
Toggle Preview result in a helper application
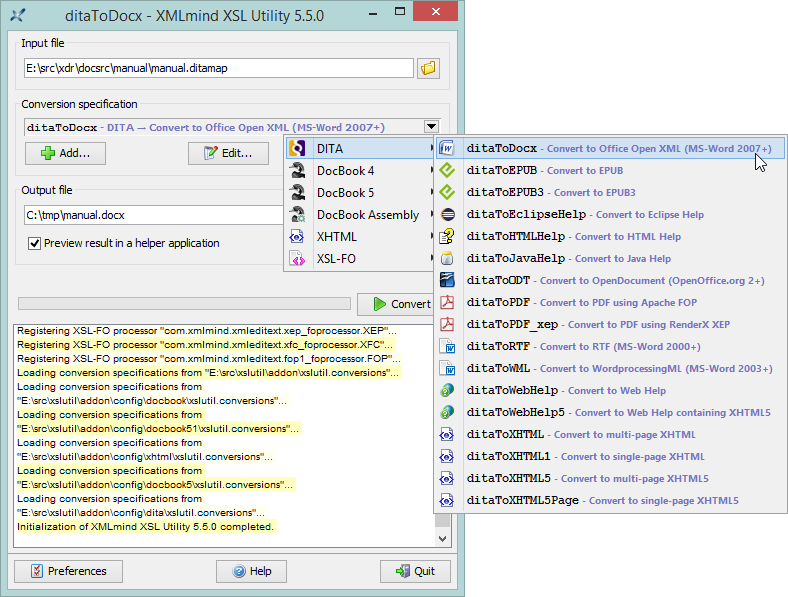click(x=34, y=244)
